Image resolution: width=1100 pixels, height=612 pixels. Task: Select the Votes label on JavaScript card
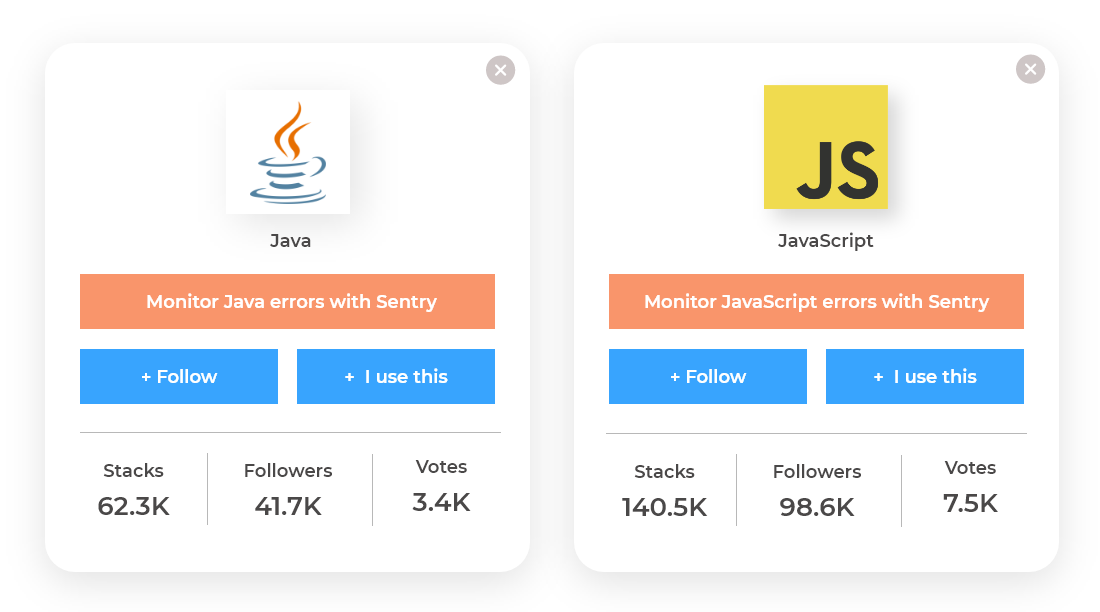click(x=970, y=467)
